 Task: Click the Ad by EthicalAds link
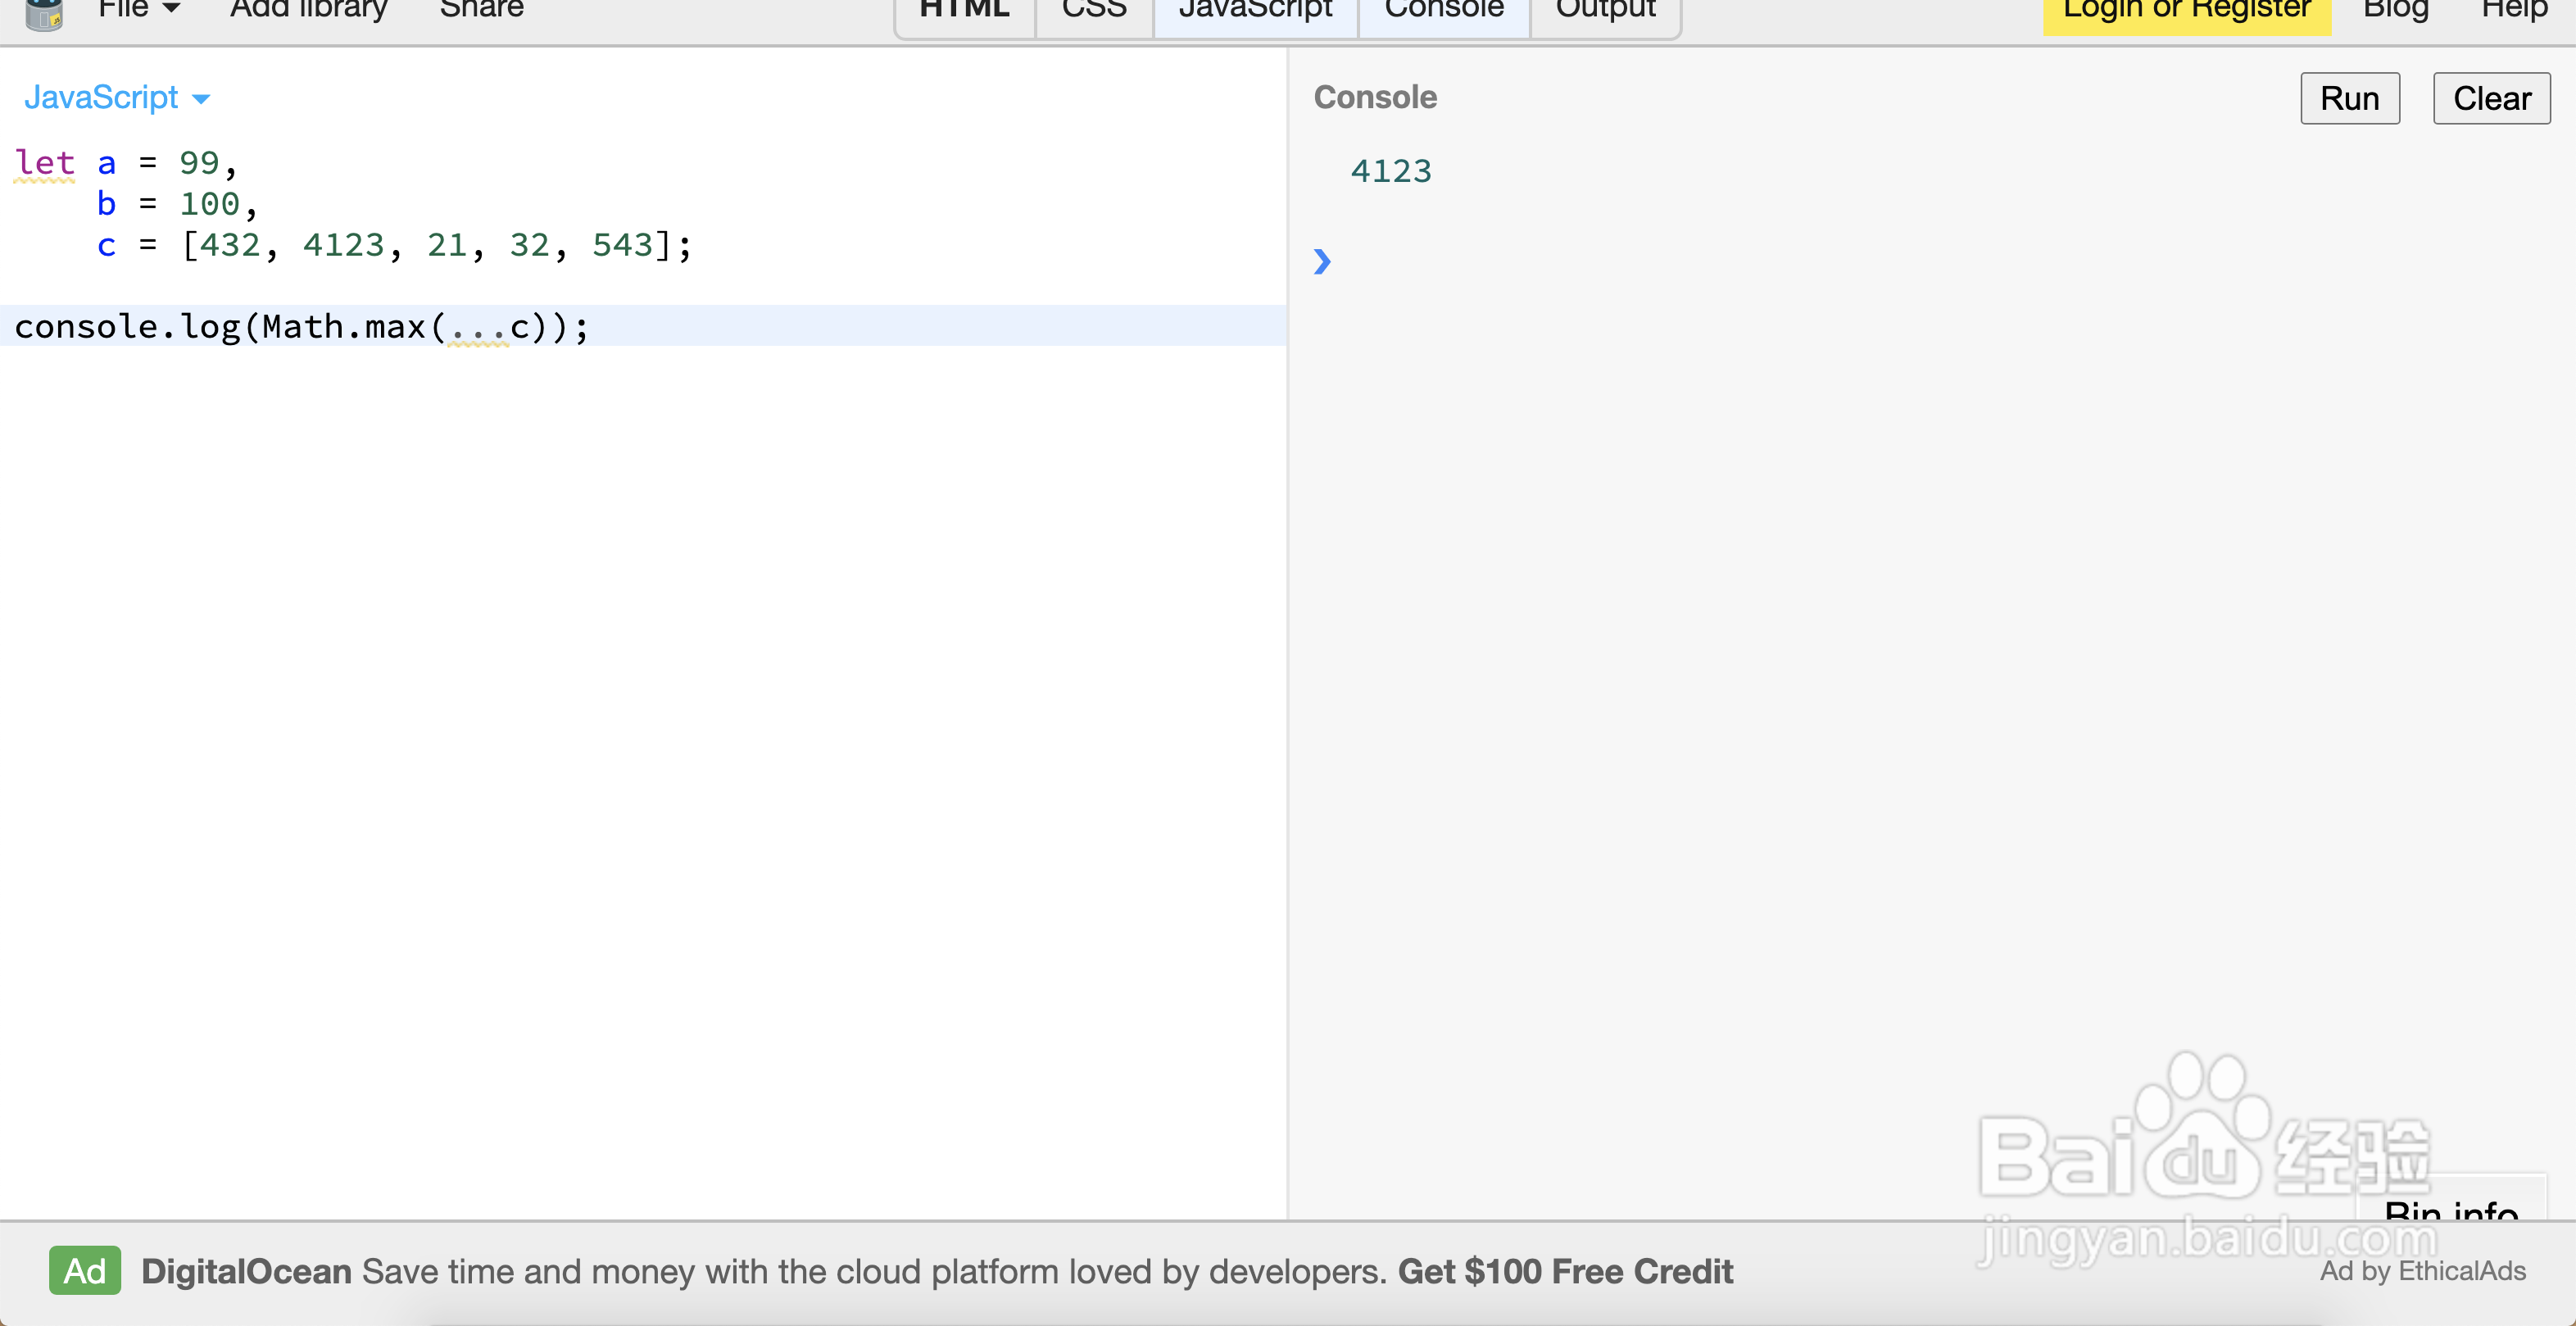(x=2422, y=1271)
